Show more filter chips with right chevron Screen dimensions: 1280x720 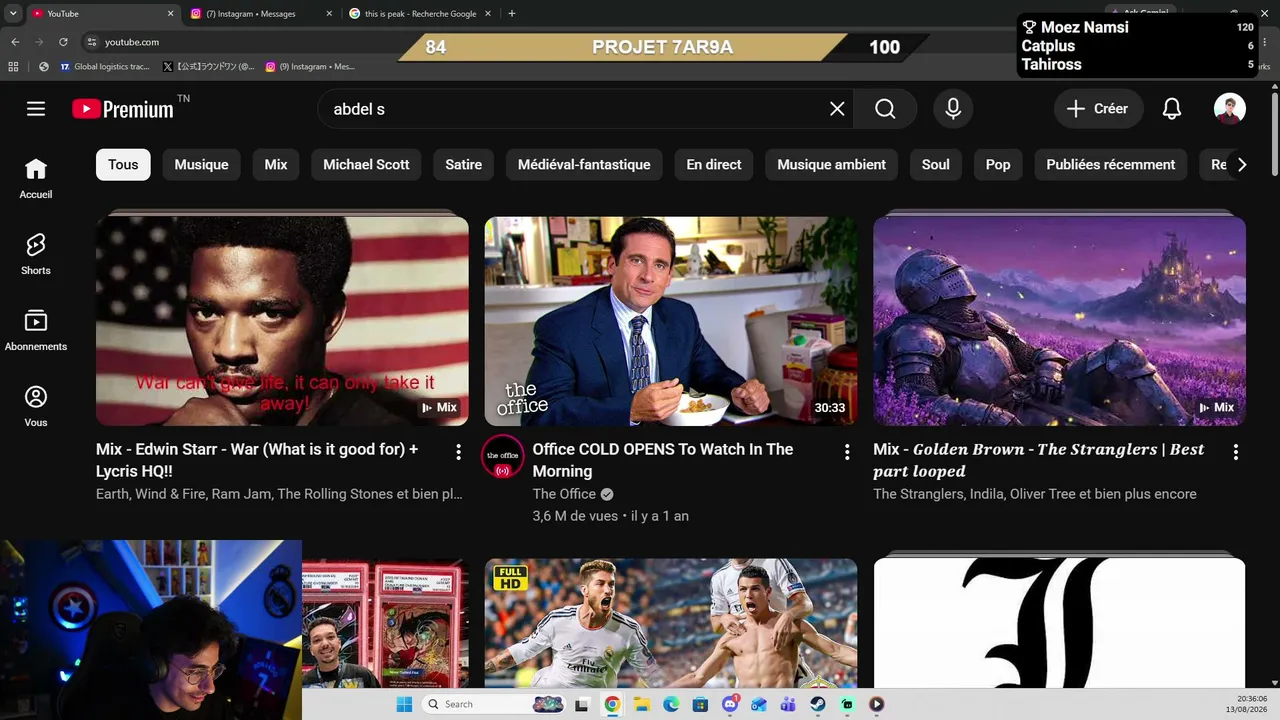pyautogui.click(x=1241, y=165)
